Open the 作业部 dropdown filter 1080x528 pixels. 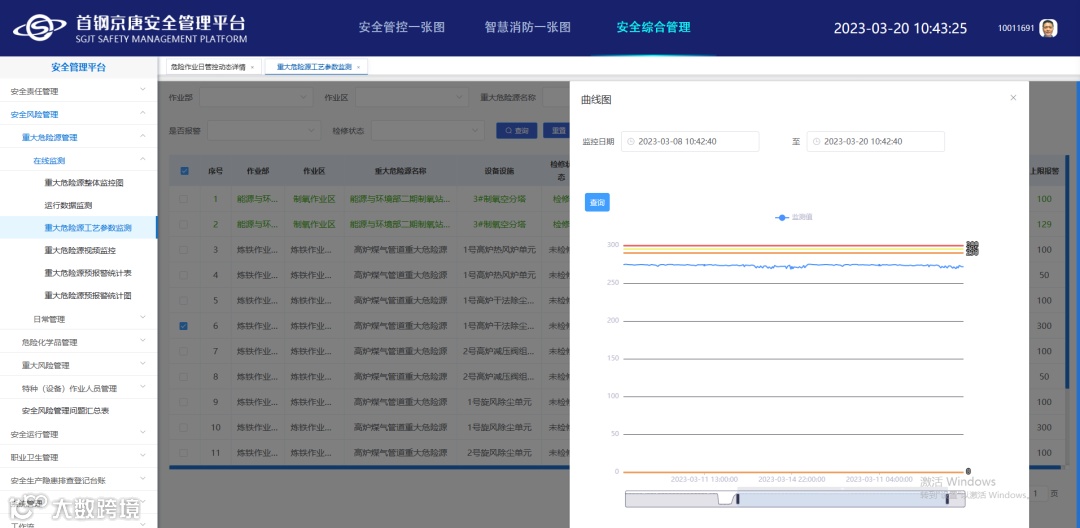pos(256,98)
